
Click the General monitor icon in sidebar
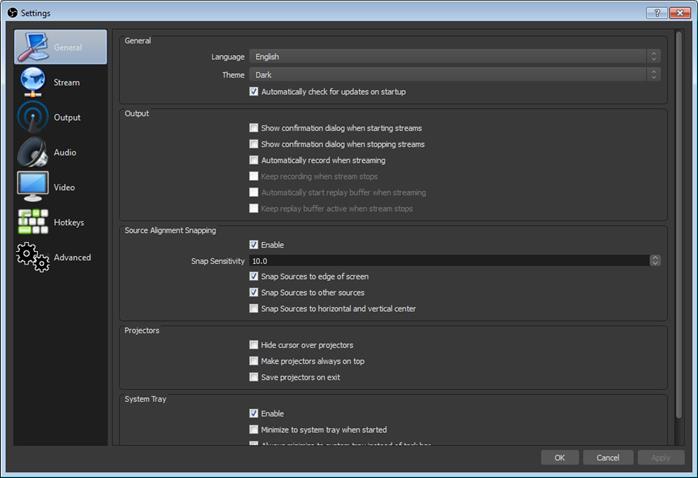(x=33, y=47)
